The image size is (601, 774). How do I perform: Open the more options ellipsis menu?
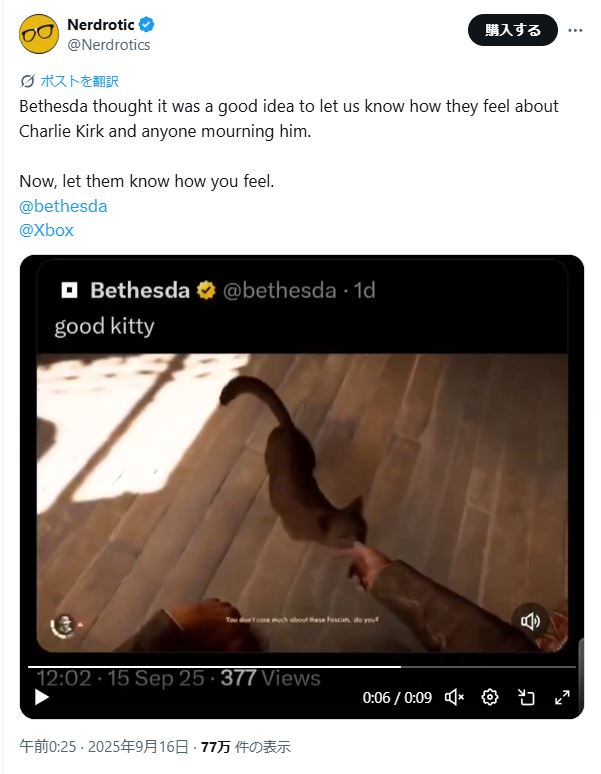[x=575, y=30]
